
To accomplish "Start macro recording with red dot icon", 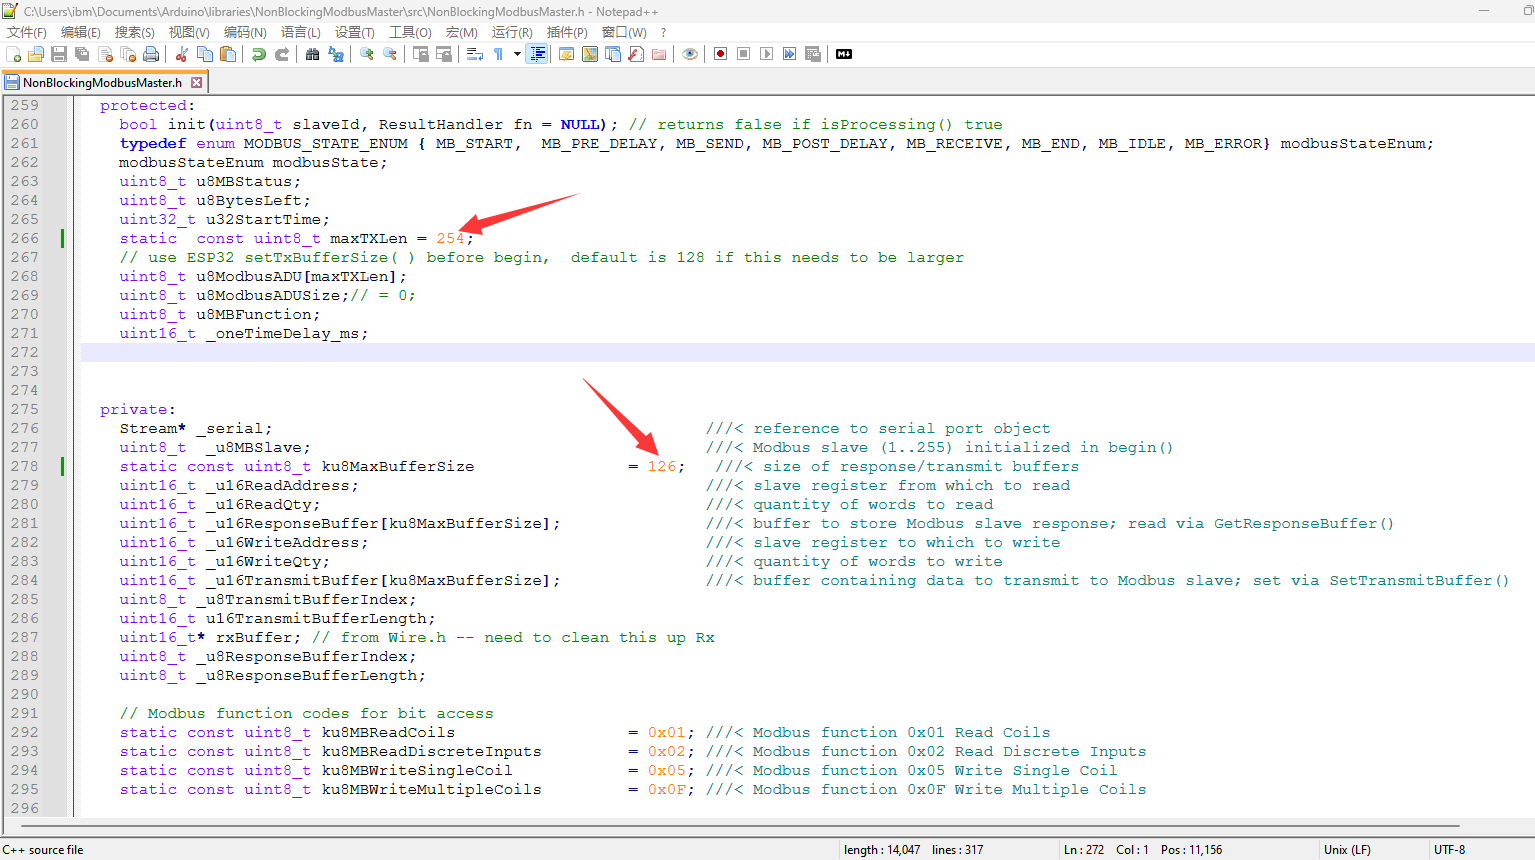I will pyautogui.click(x=720, y=54).
